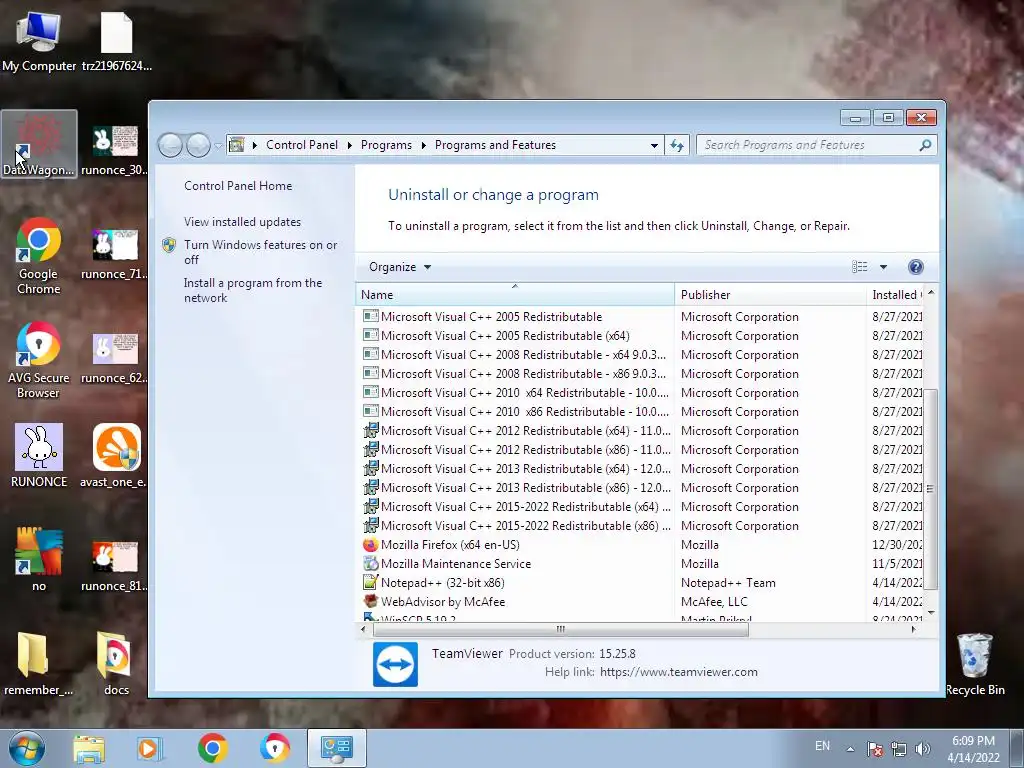Viewport: 1024px width, 768px height.
Task: Click the EN language indicator
Action: click(x=822, y=746)
